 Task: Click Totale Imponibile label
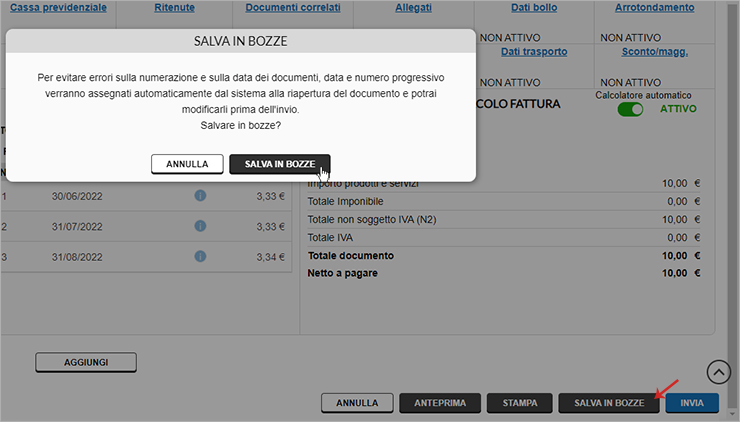[345, 202]
